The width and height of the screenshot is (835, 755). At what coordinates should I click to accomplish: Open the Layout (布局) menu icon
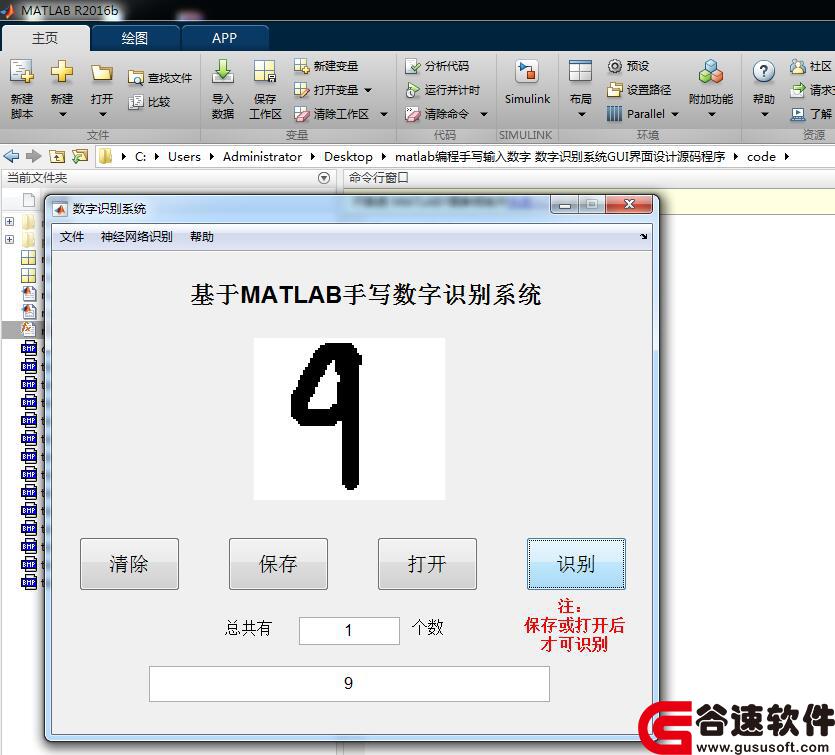click(580, 71)
